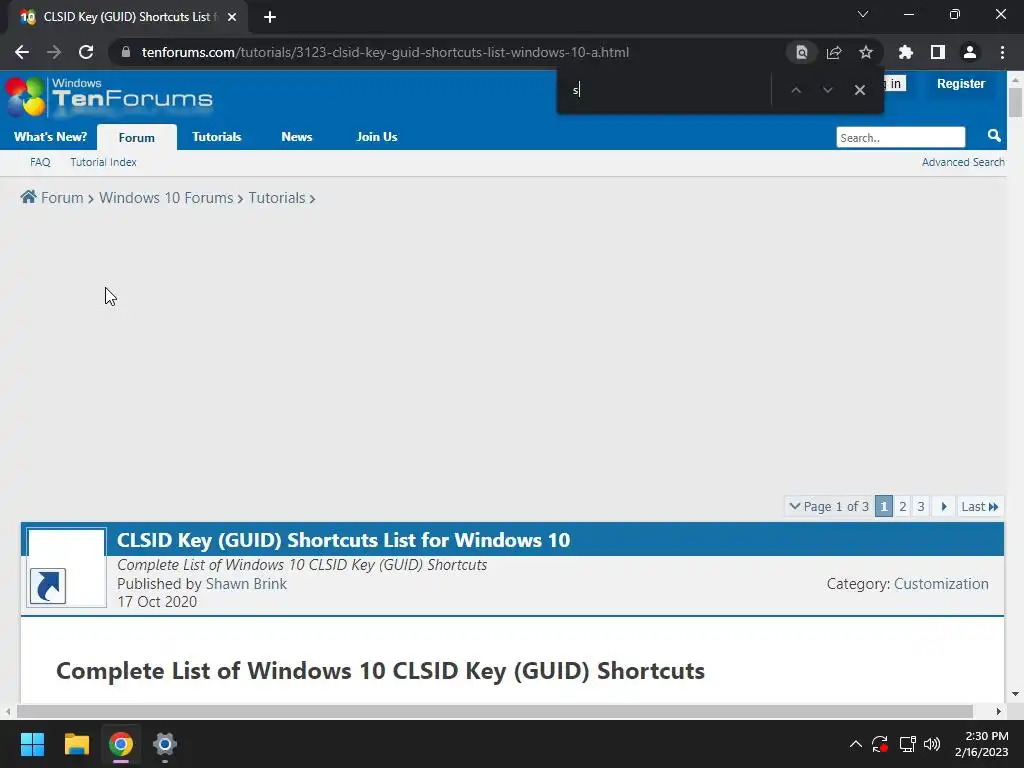Image resolution: width=1024 pixels, height=768 pixels.
Task: Open the Tutorial Index link
Action: [x=103, y=162]
